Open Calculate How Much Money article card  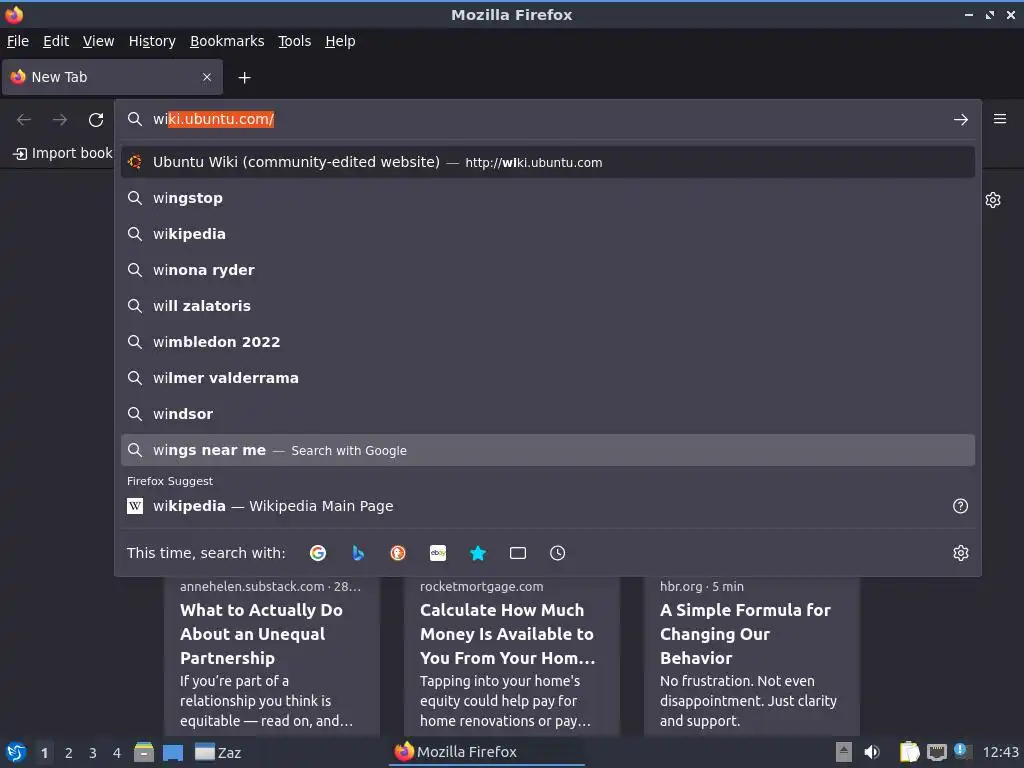(x=511, y=656)
